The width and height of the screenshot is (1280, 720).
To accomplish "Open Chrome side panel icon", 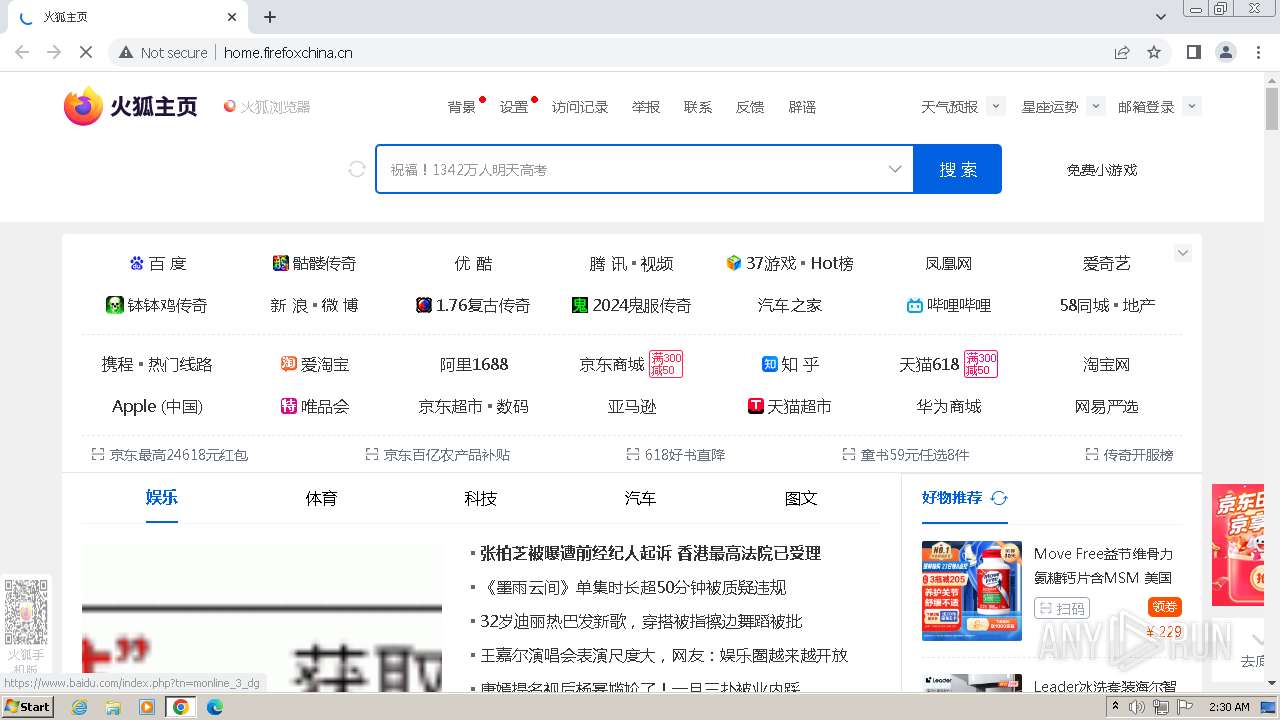I will [1193, 53].
